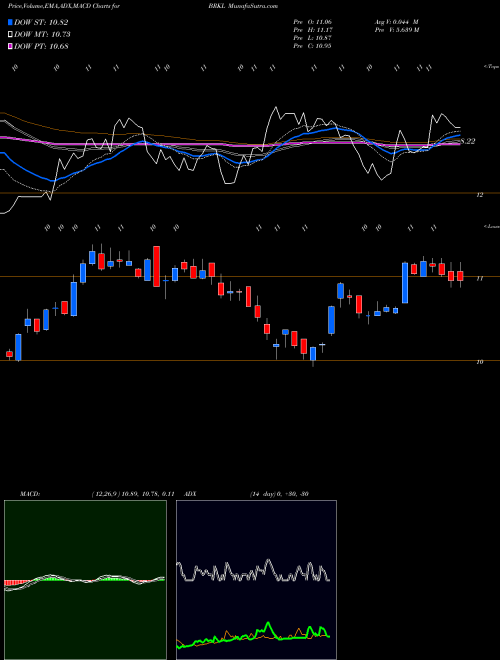Click the 'Pre C: 10.95' close value
Image resolution: width=500 pixels, height=660 pixels.
point(313,46)
